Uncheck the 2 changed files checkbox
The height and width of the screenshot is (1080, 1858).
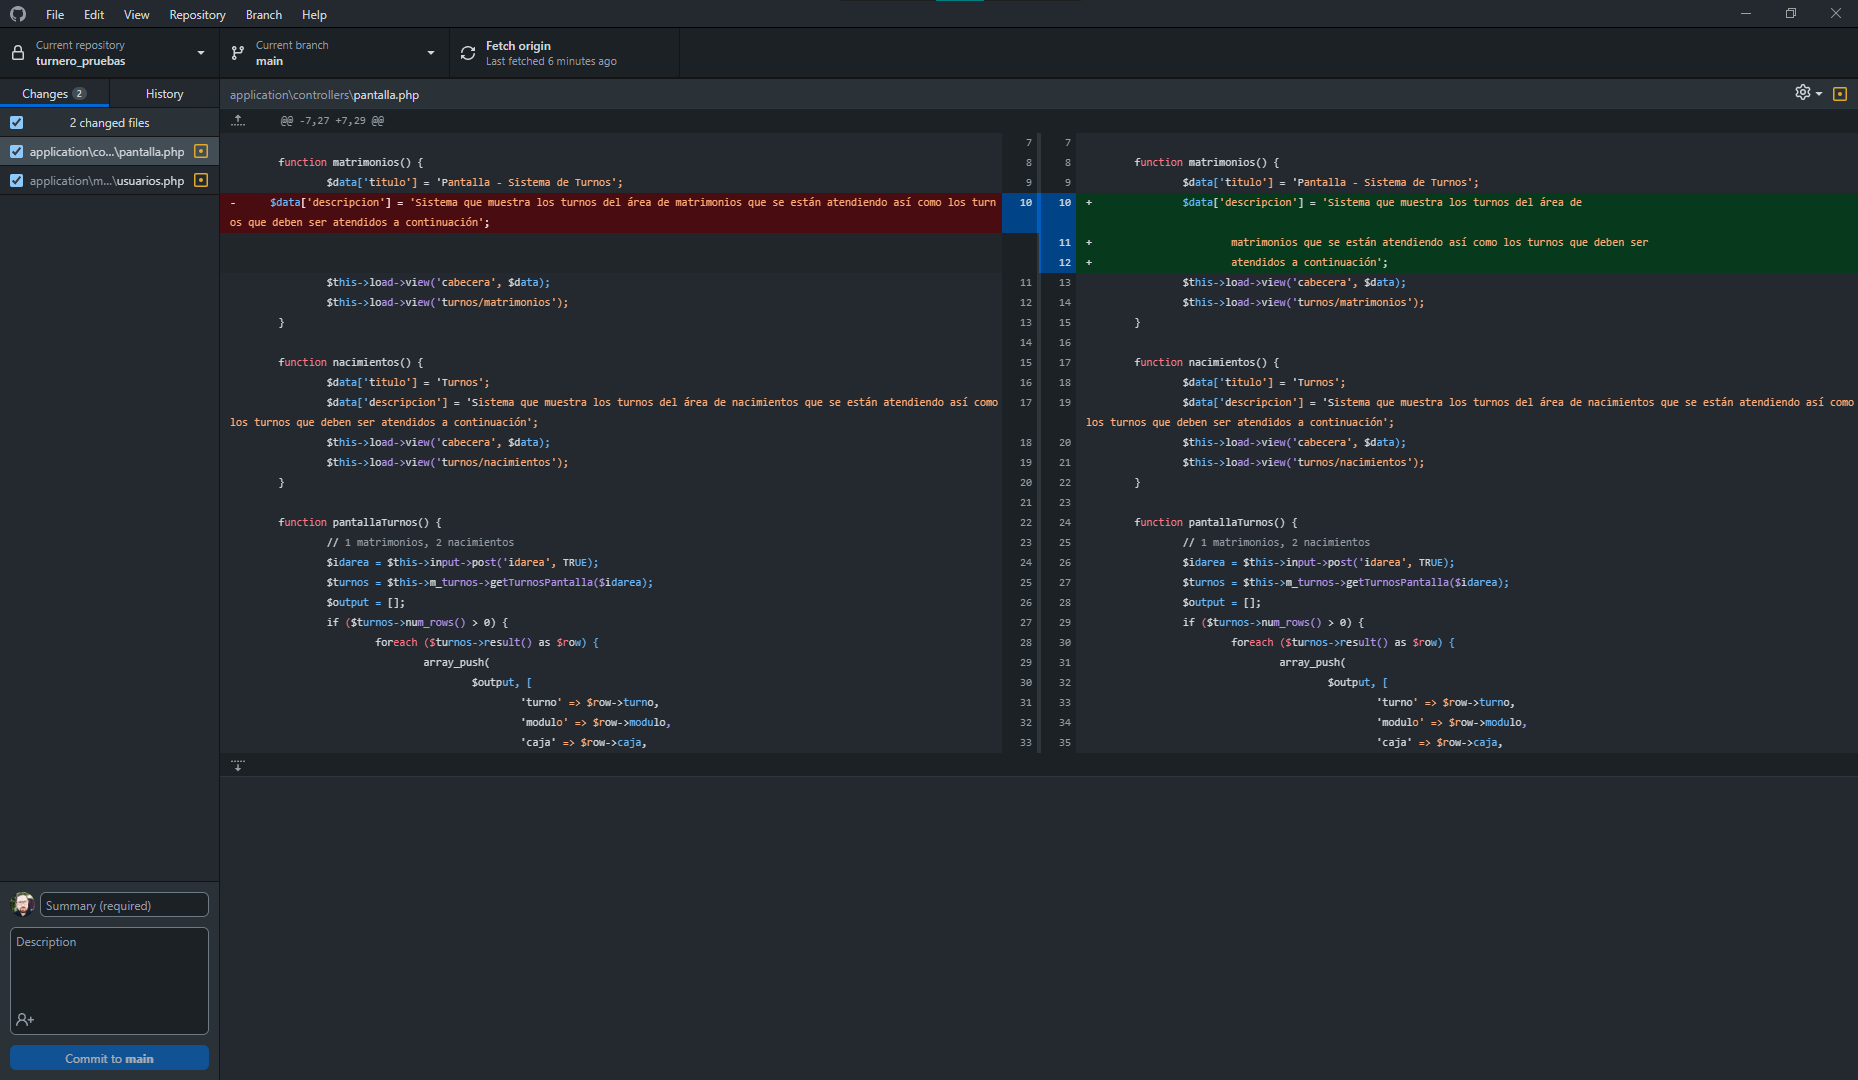click(17, 122)
